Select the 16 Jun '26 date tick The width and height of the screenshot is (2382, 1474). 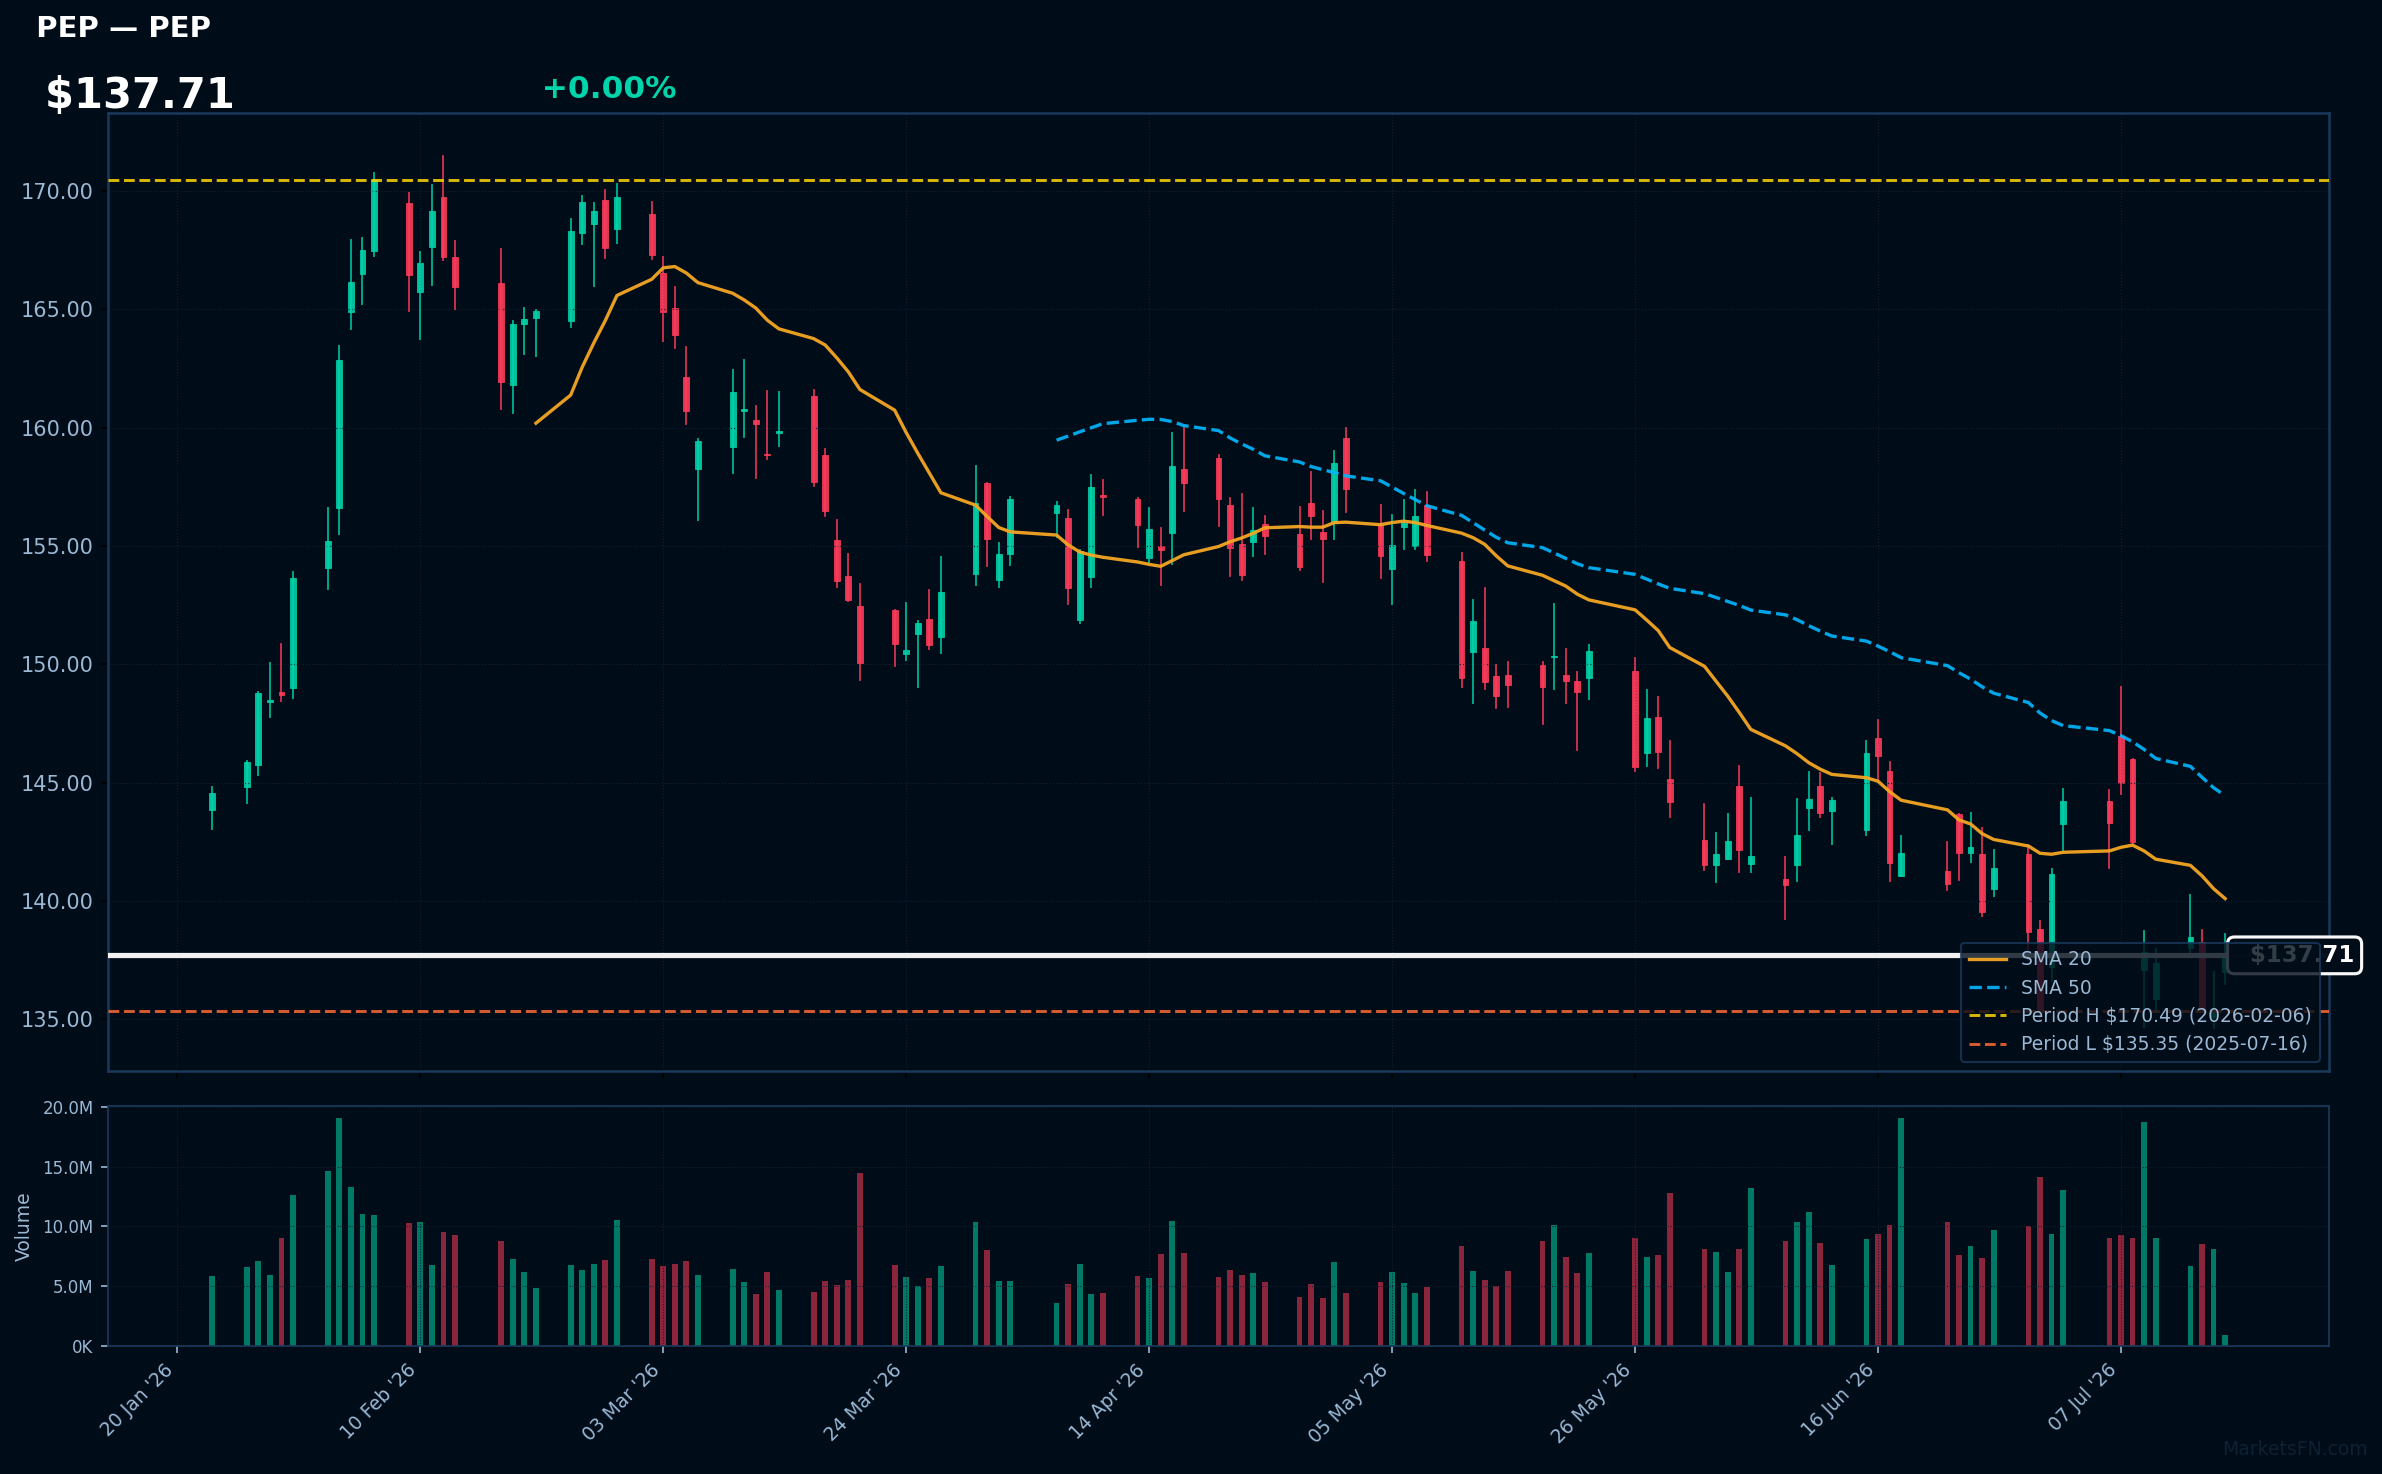[x=1837, y=1400]
